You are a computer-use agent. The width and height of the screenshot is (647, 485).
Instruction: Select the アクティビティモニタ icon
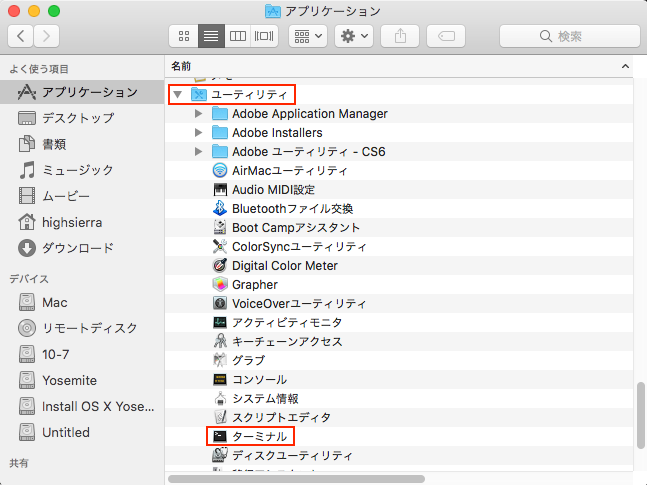point(220,322)
